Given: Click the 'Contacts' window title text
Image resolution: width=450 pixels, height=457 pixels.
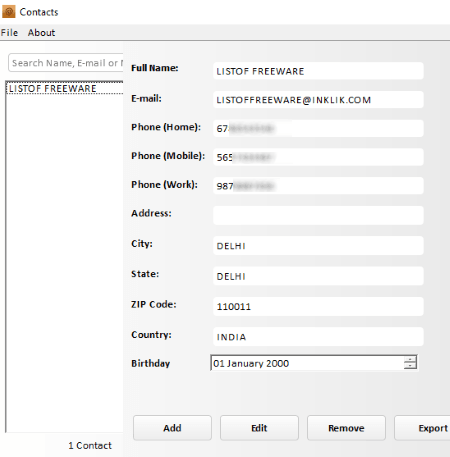Looking at the screenshot, I should (39, 12).
